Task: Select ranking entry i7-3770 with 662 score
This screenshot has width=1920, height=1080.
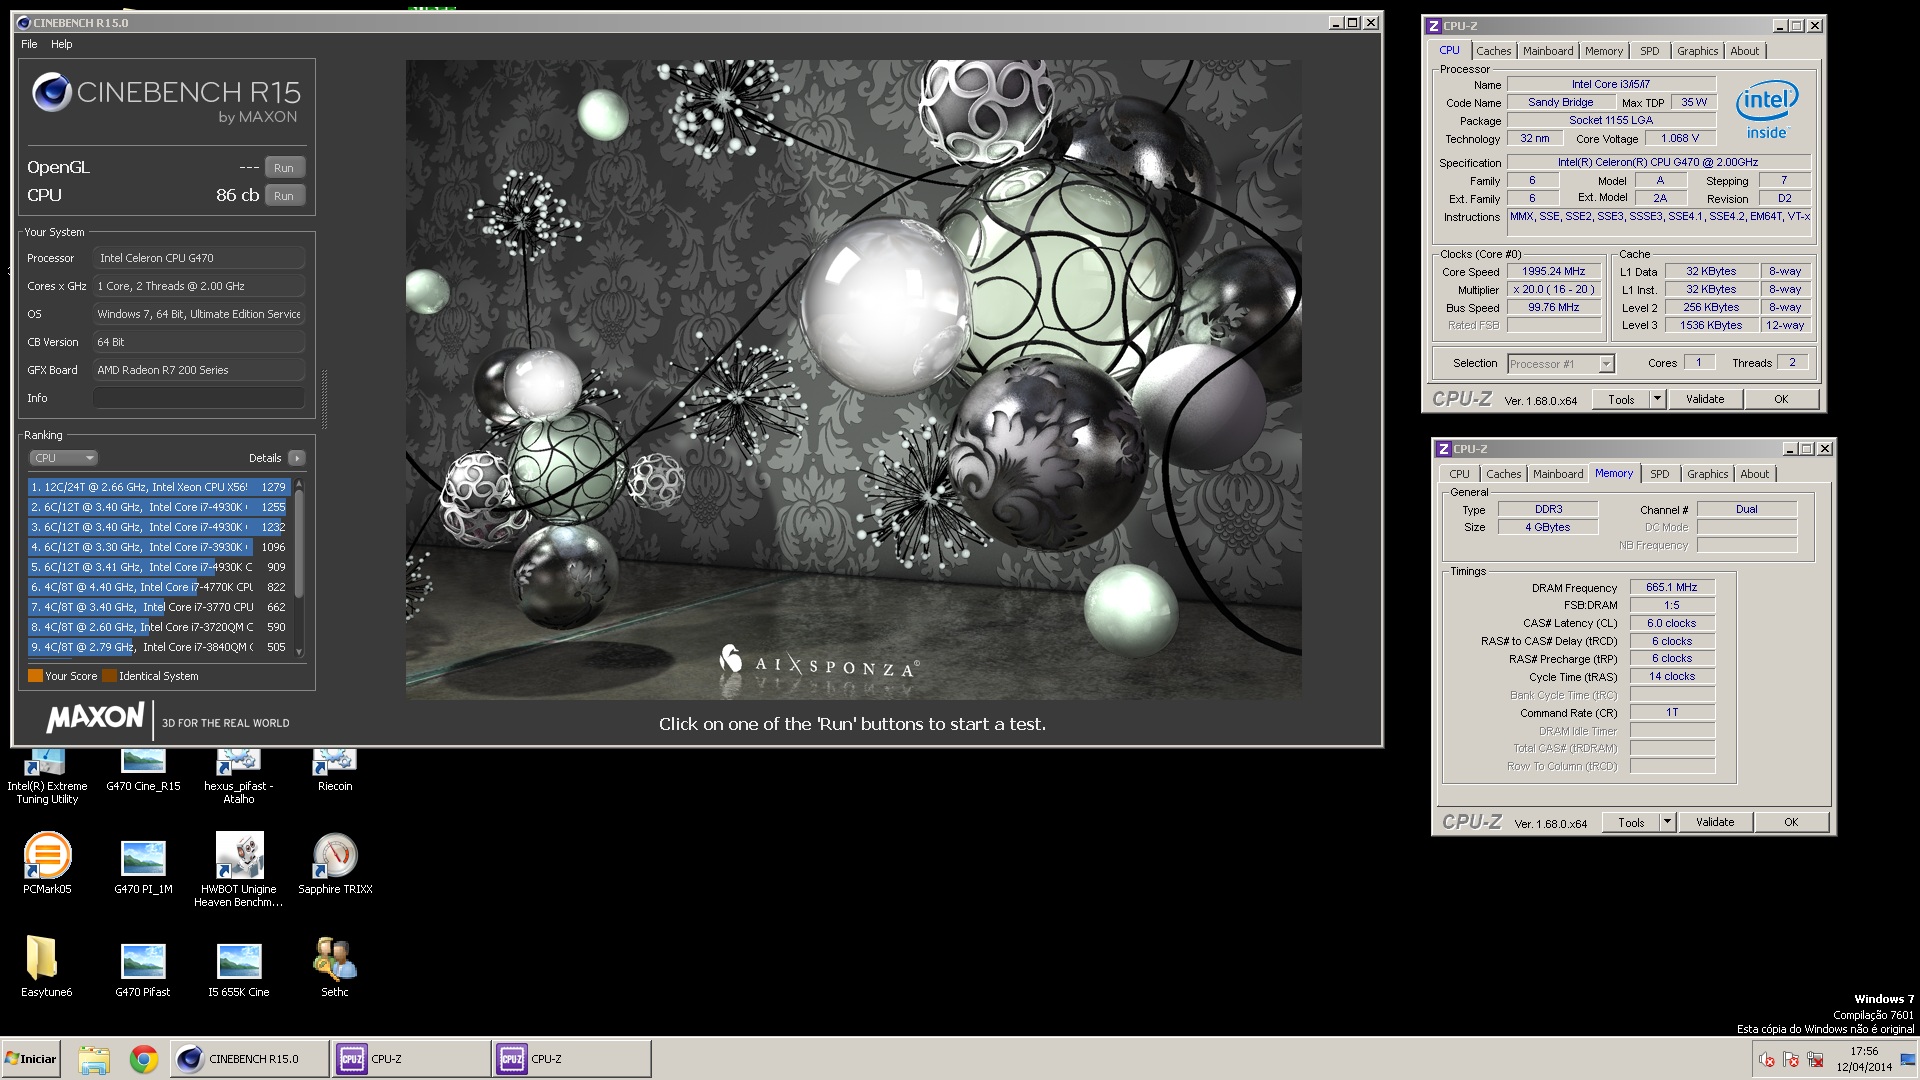Action: point(158,607)
